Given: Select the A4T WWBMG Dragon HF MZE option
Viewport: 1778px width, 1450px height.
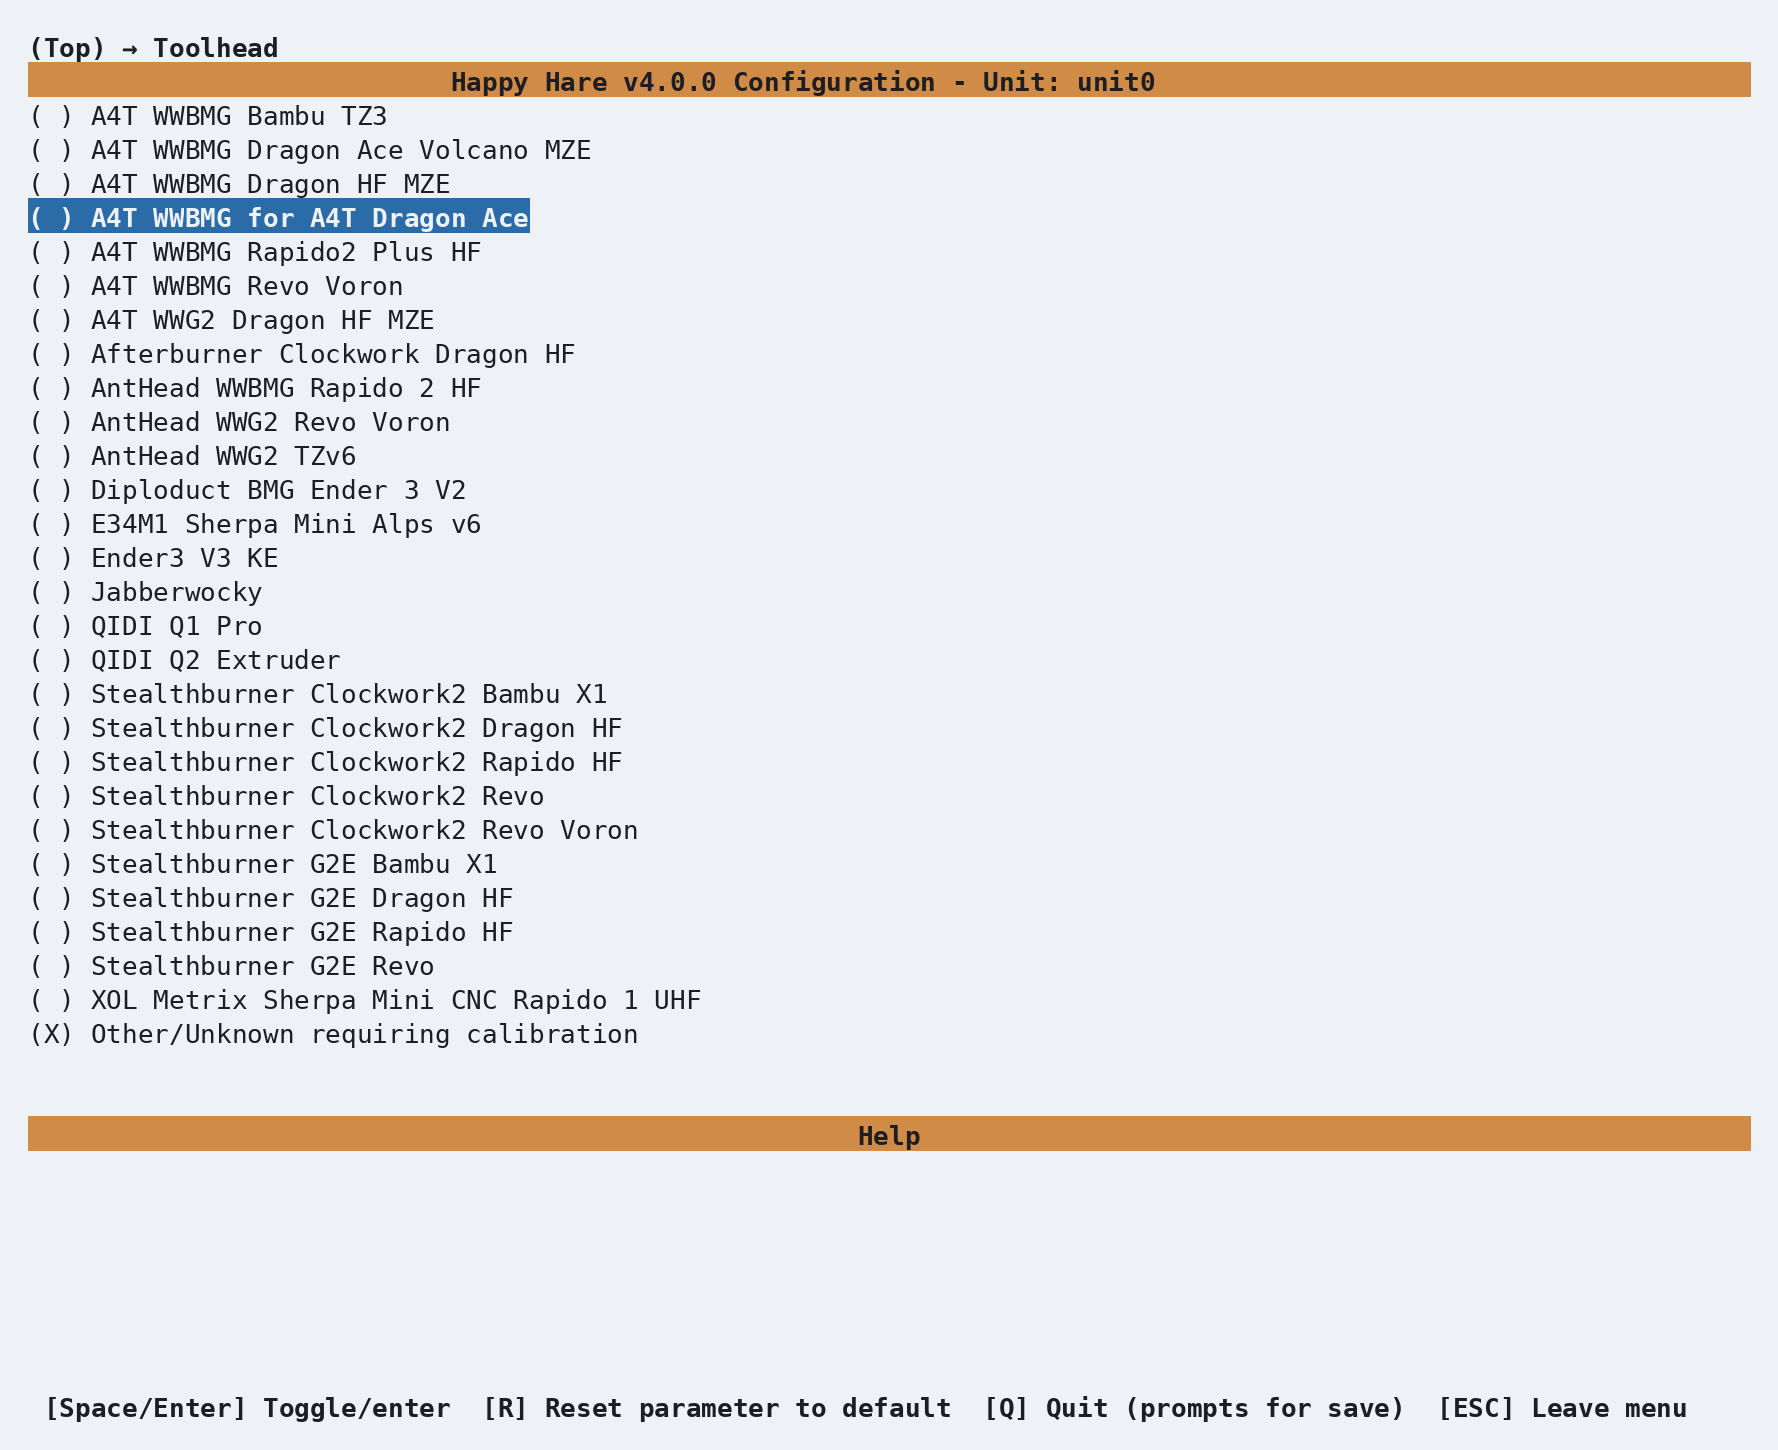Looking at the screenshot, I should click(239, 184).
